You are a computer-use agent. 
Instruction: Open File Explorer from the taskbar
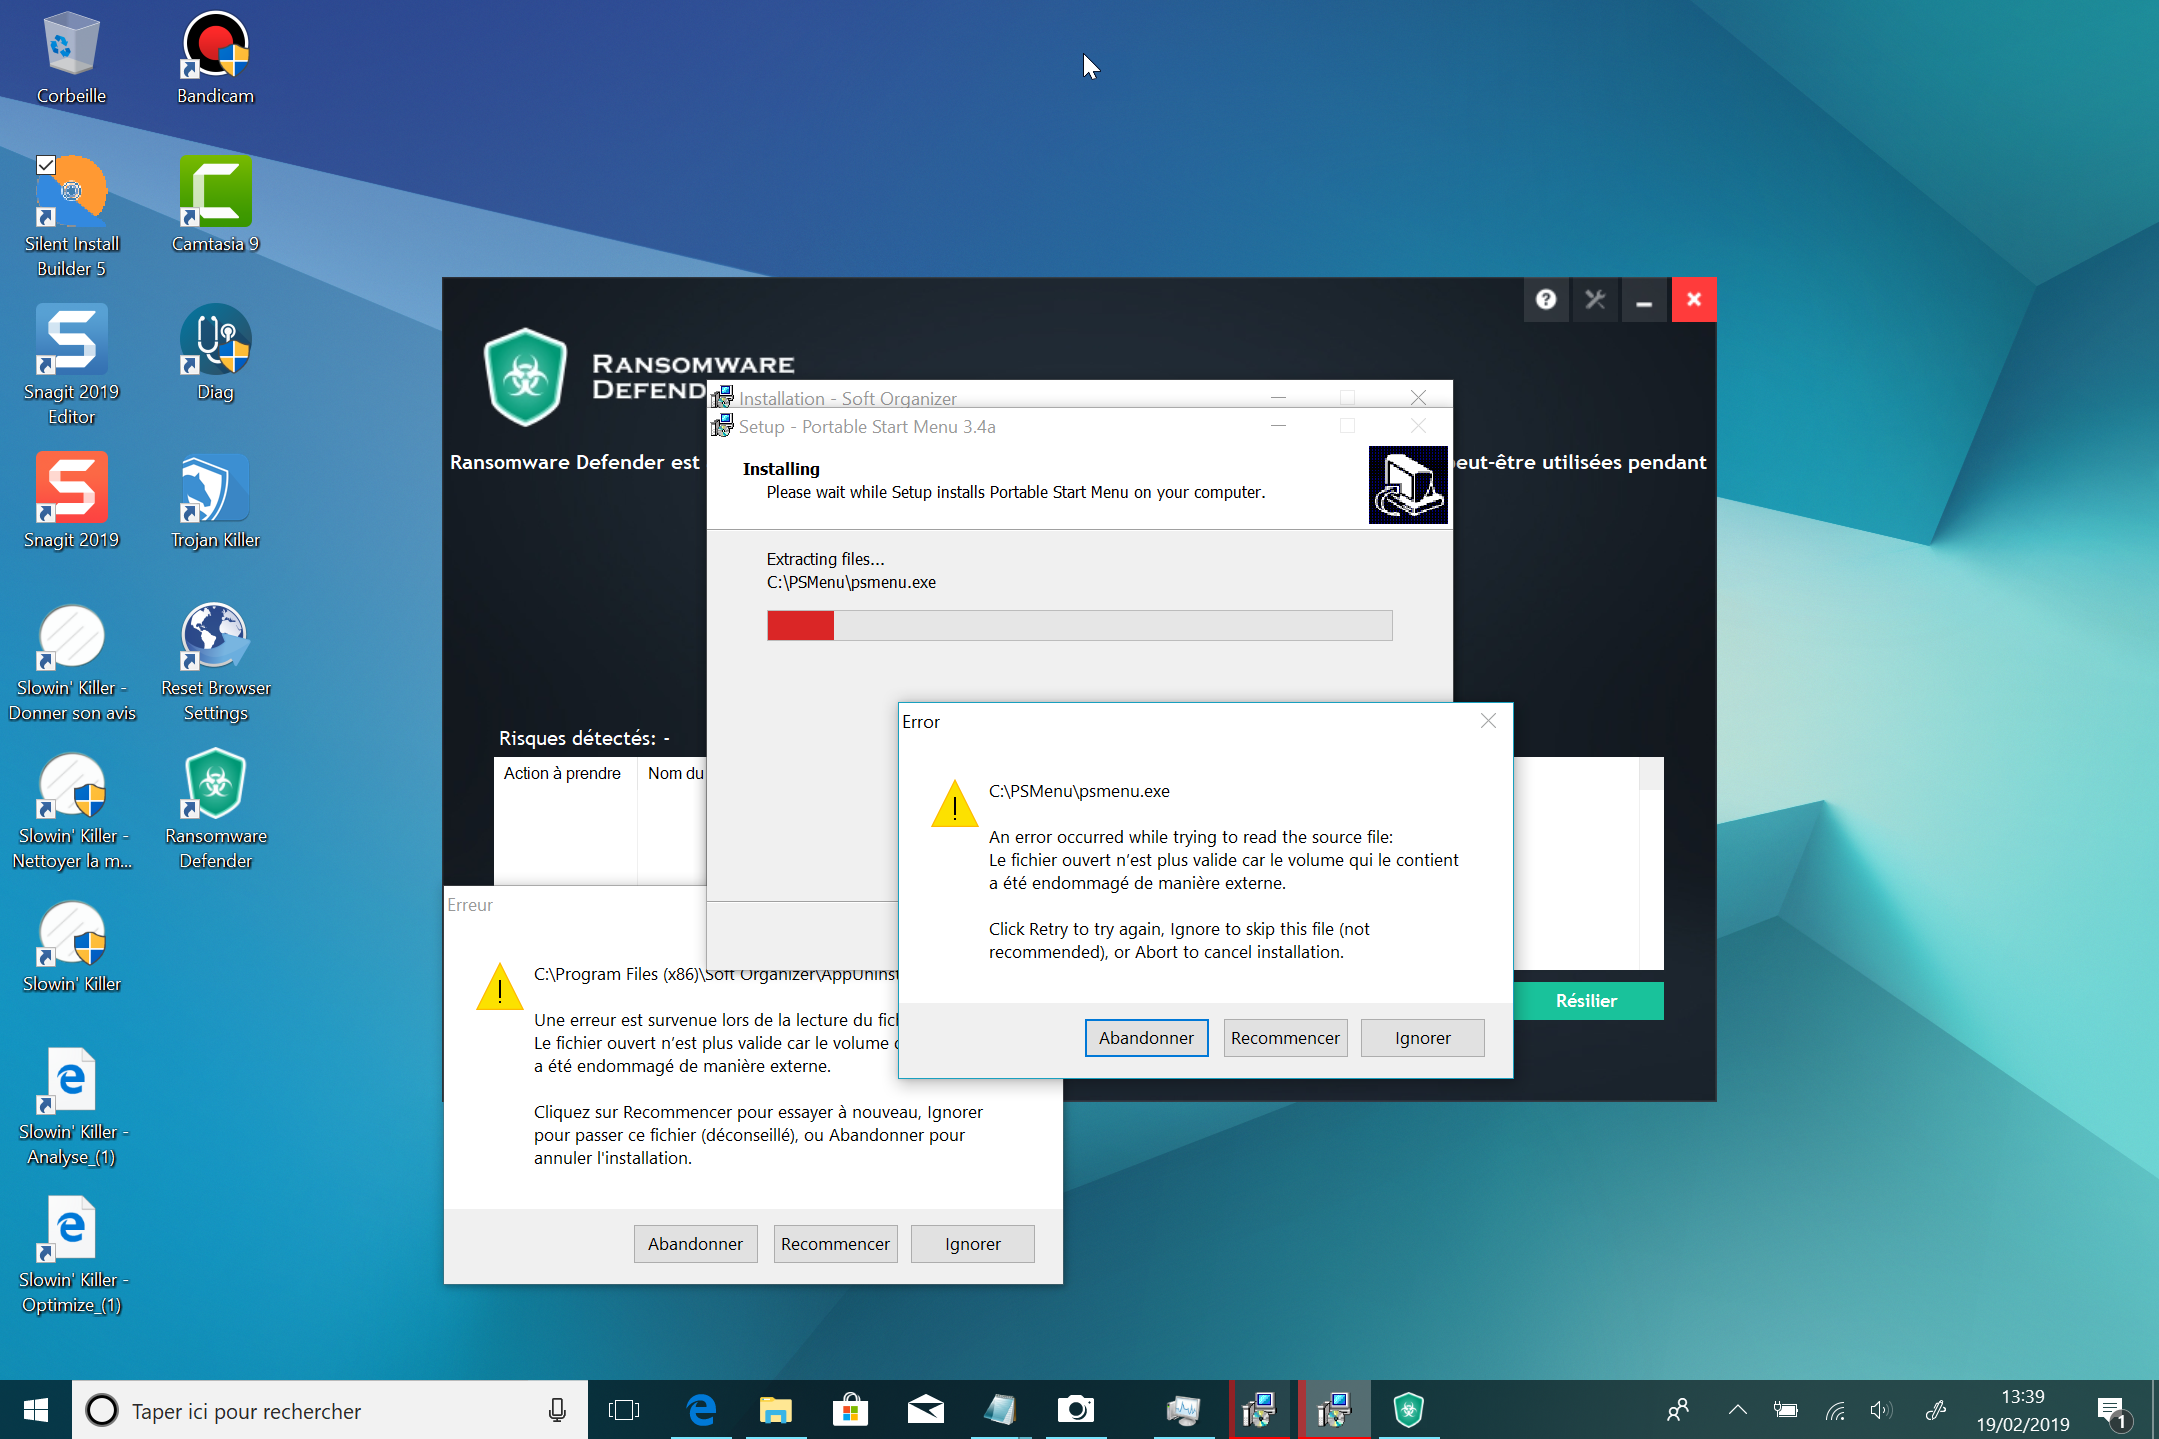(x=775, y=1410)
